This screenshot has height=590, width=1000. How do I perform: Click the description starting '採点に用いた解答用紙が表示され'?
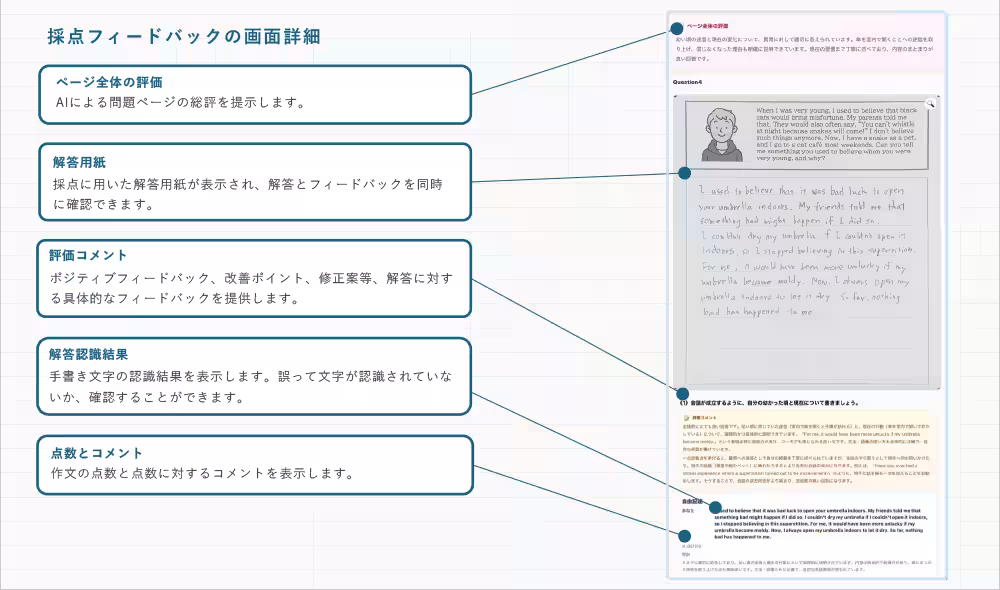[x=247, y=195]
